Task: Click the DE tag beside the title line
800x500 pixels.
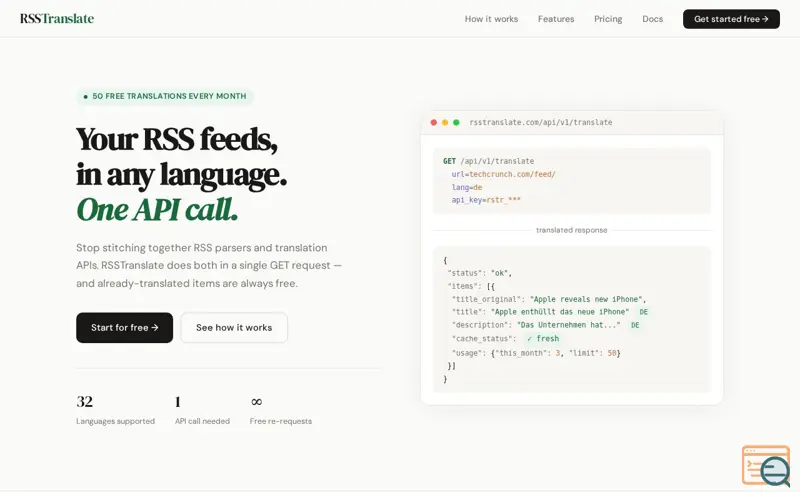Action: pyautogui.click(x=643, y=312)
